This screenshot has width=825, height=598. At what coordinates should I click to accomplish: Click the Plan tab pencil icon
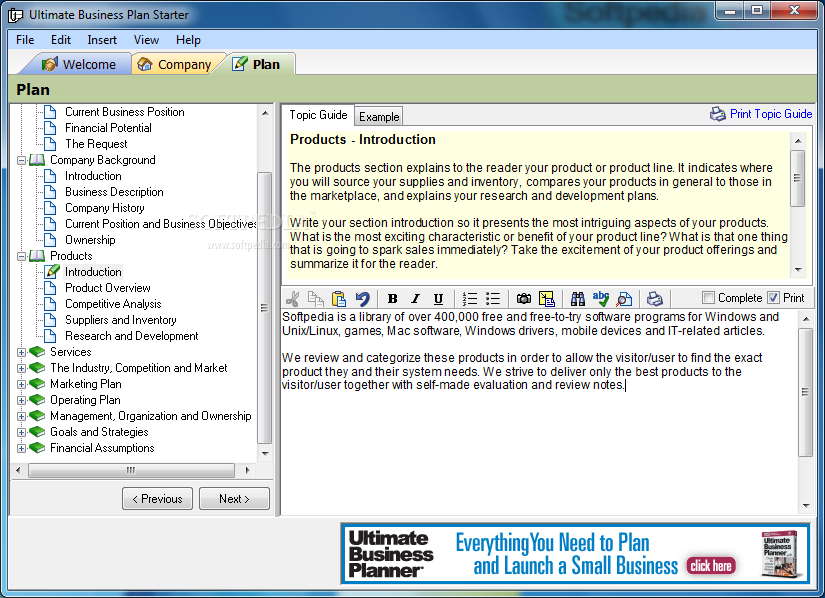240,64
